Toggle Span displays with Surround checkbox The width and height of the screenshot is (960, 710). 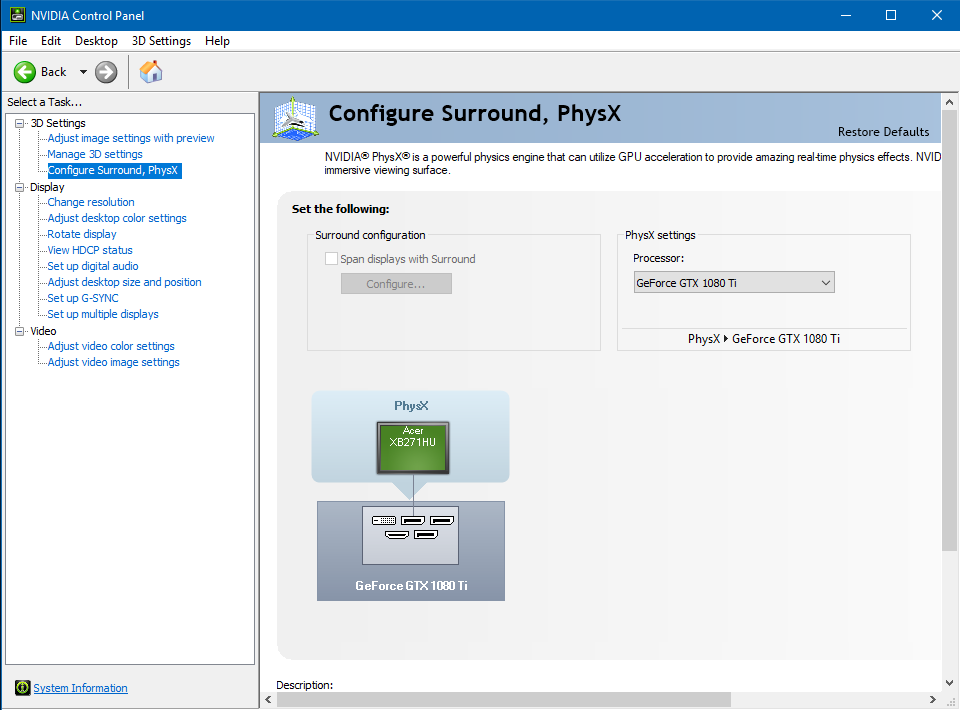coord(331,259)
